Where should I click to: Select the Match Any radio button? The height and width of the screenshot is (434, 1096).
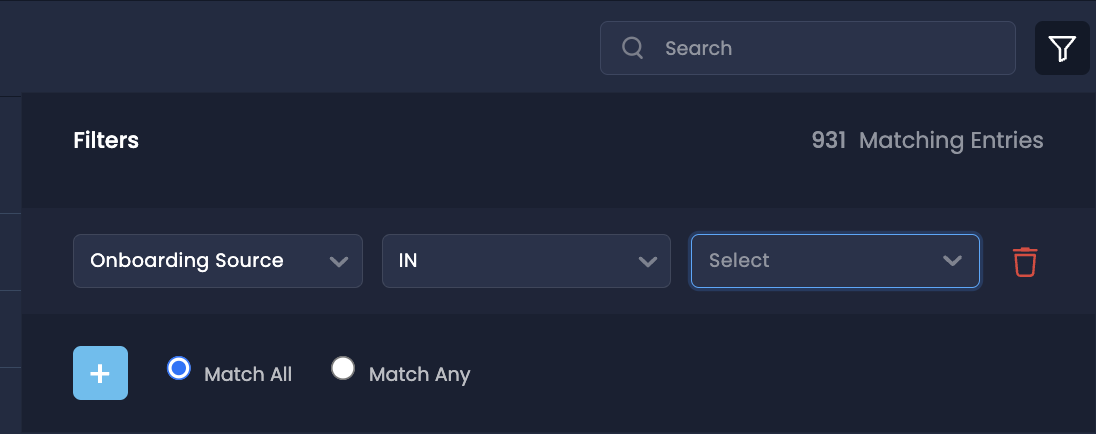click(342, 368)
